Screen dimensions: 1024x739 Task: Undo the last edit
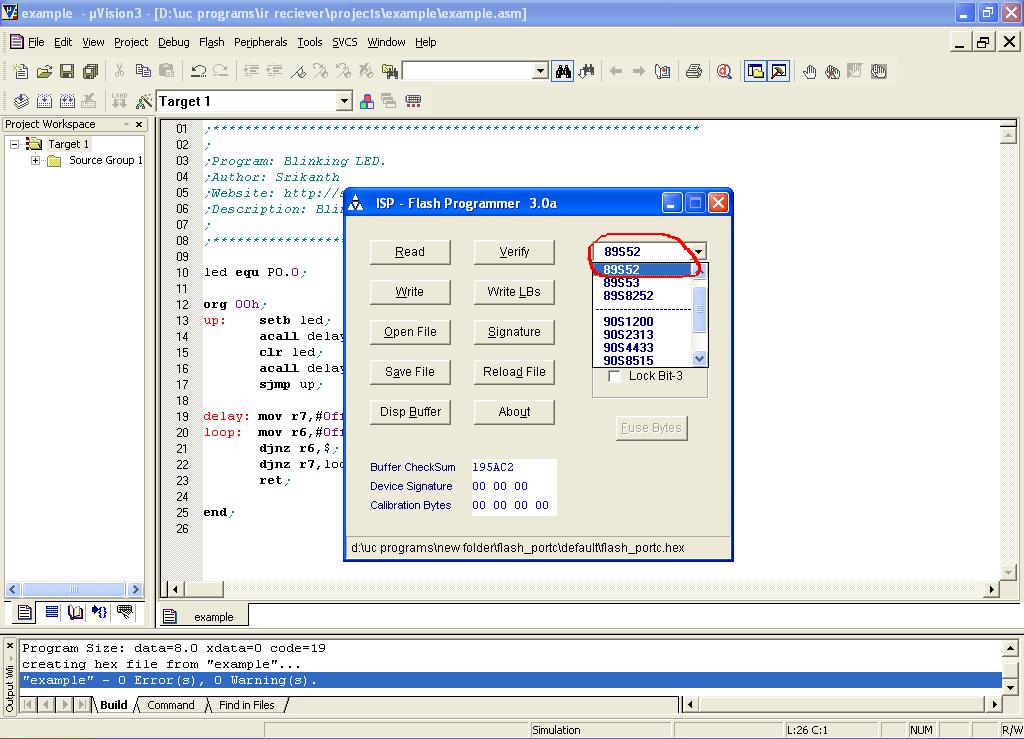click(199, 71)
